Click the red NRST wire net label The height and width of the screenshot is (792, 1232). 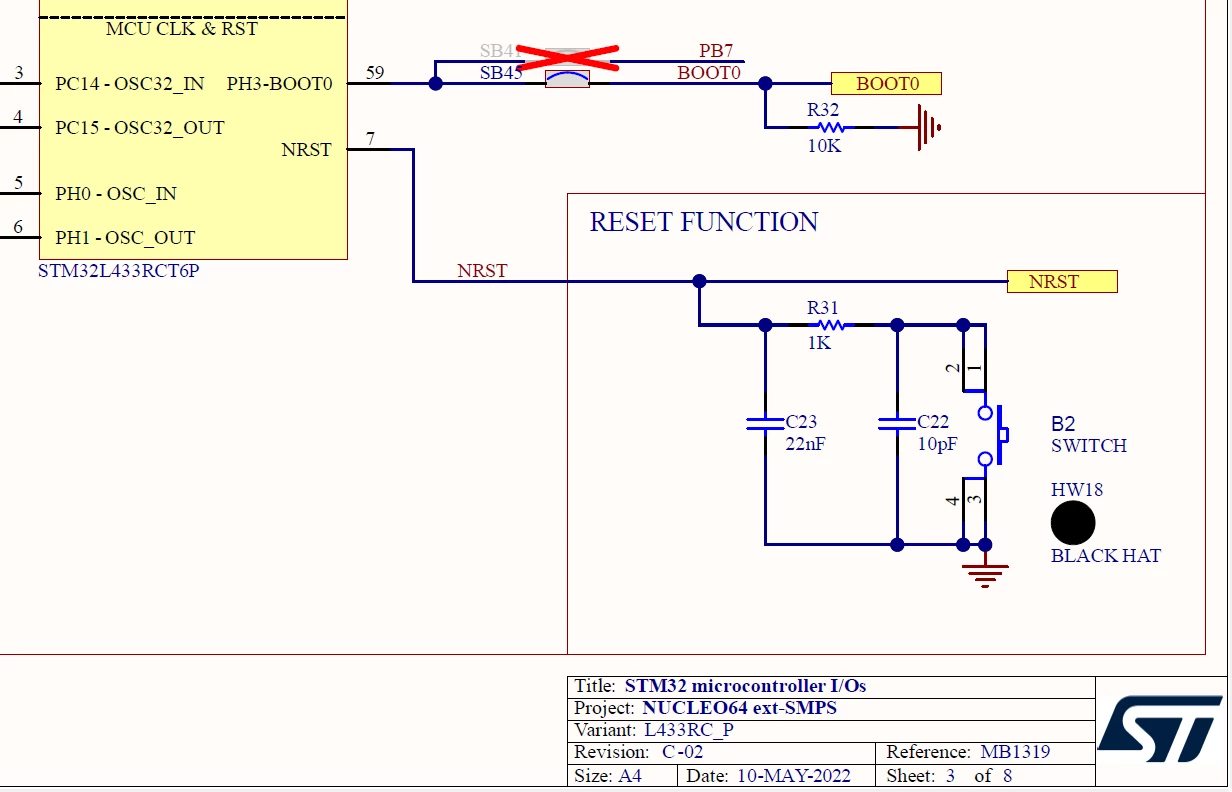click(x=482, y=271)
